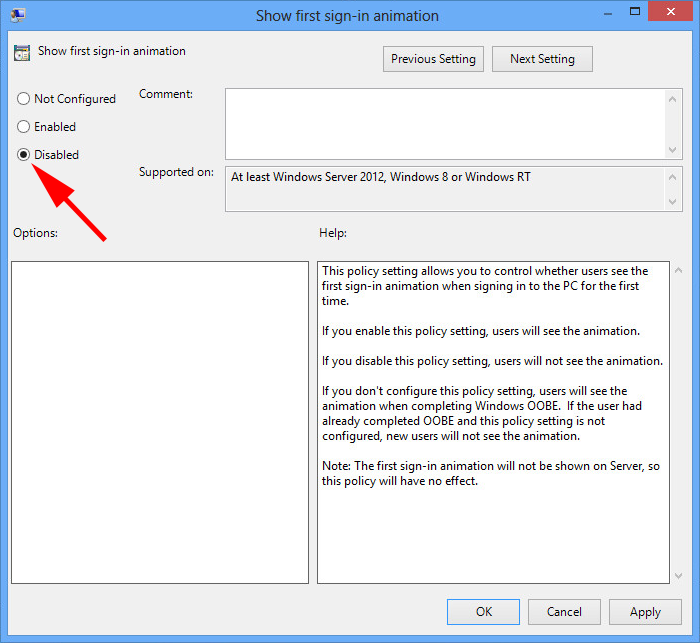Click the Help pane scroll up arrow
The image size is (700, 643).
(679, 270)
